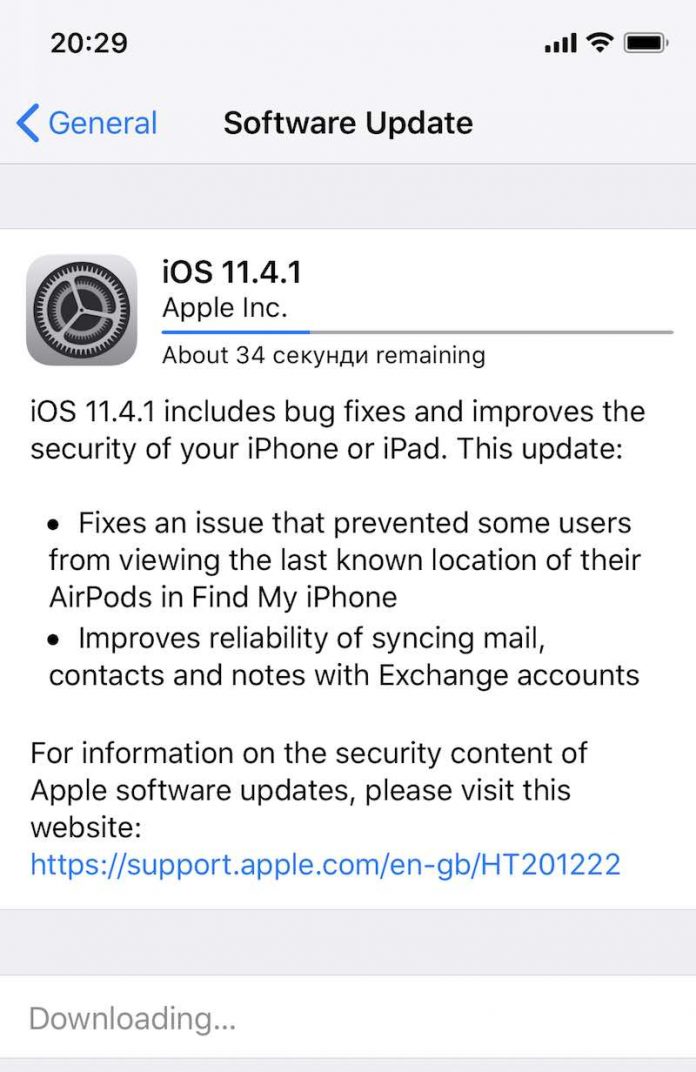Tap the Exchange accounts syncing bullet
Screen dimensions: 696x1072
(343, 656)
